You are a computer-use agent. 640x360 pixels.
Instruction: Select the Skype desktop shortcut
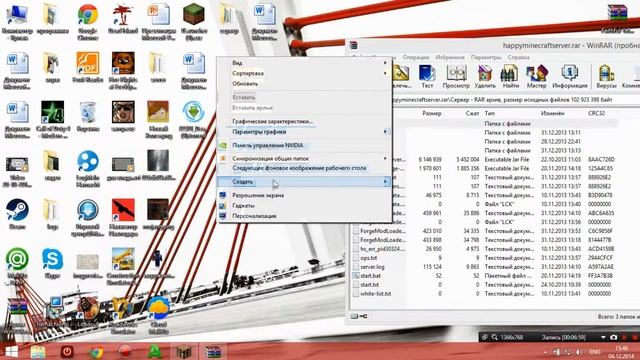click(x=53, y=263)
